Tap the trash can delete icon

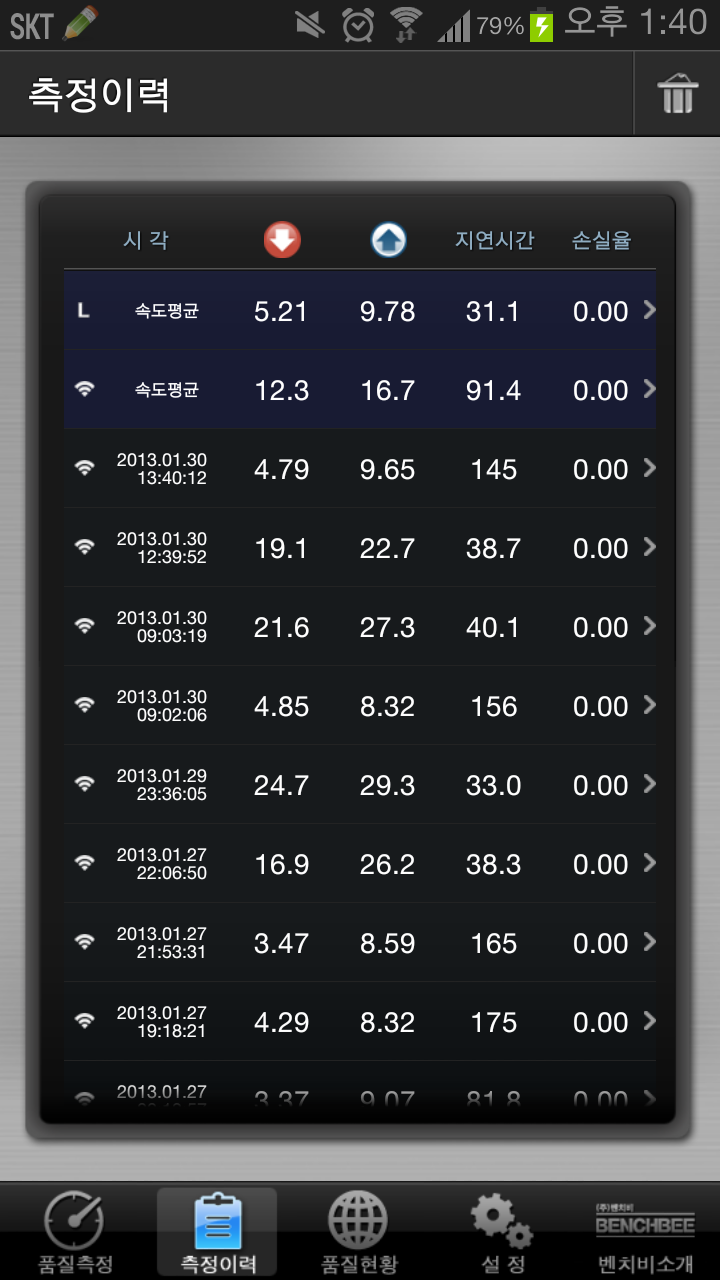(x=677, y=95)
